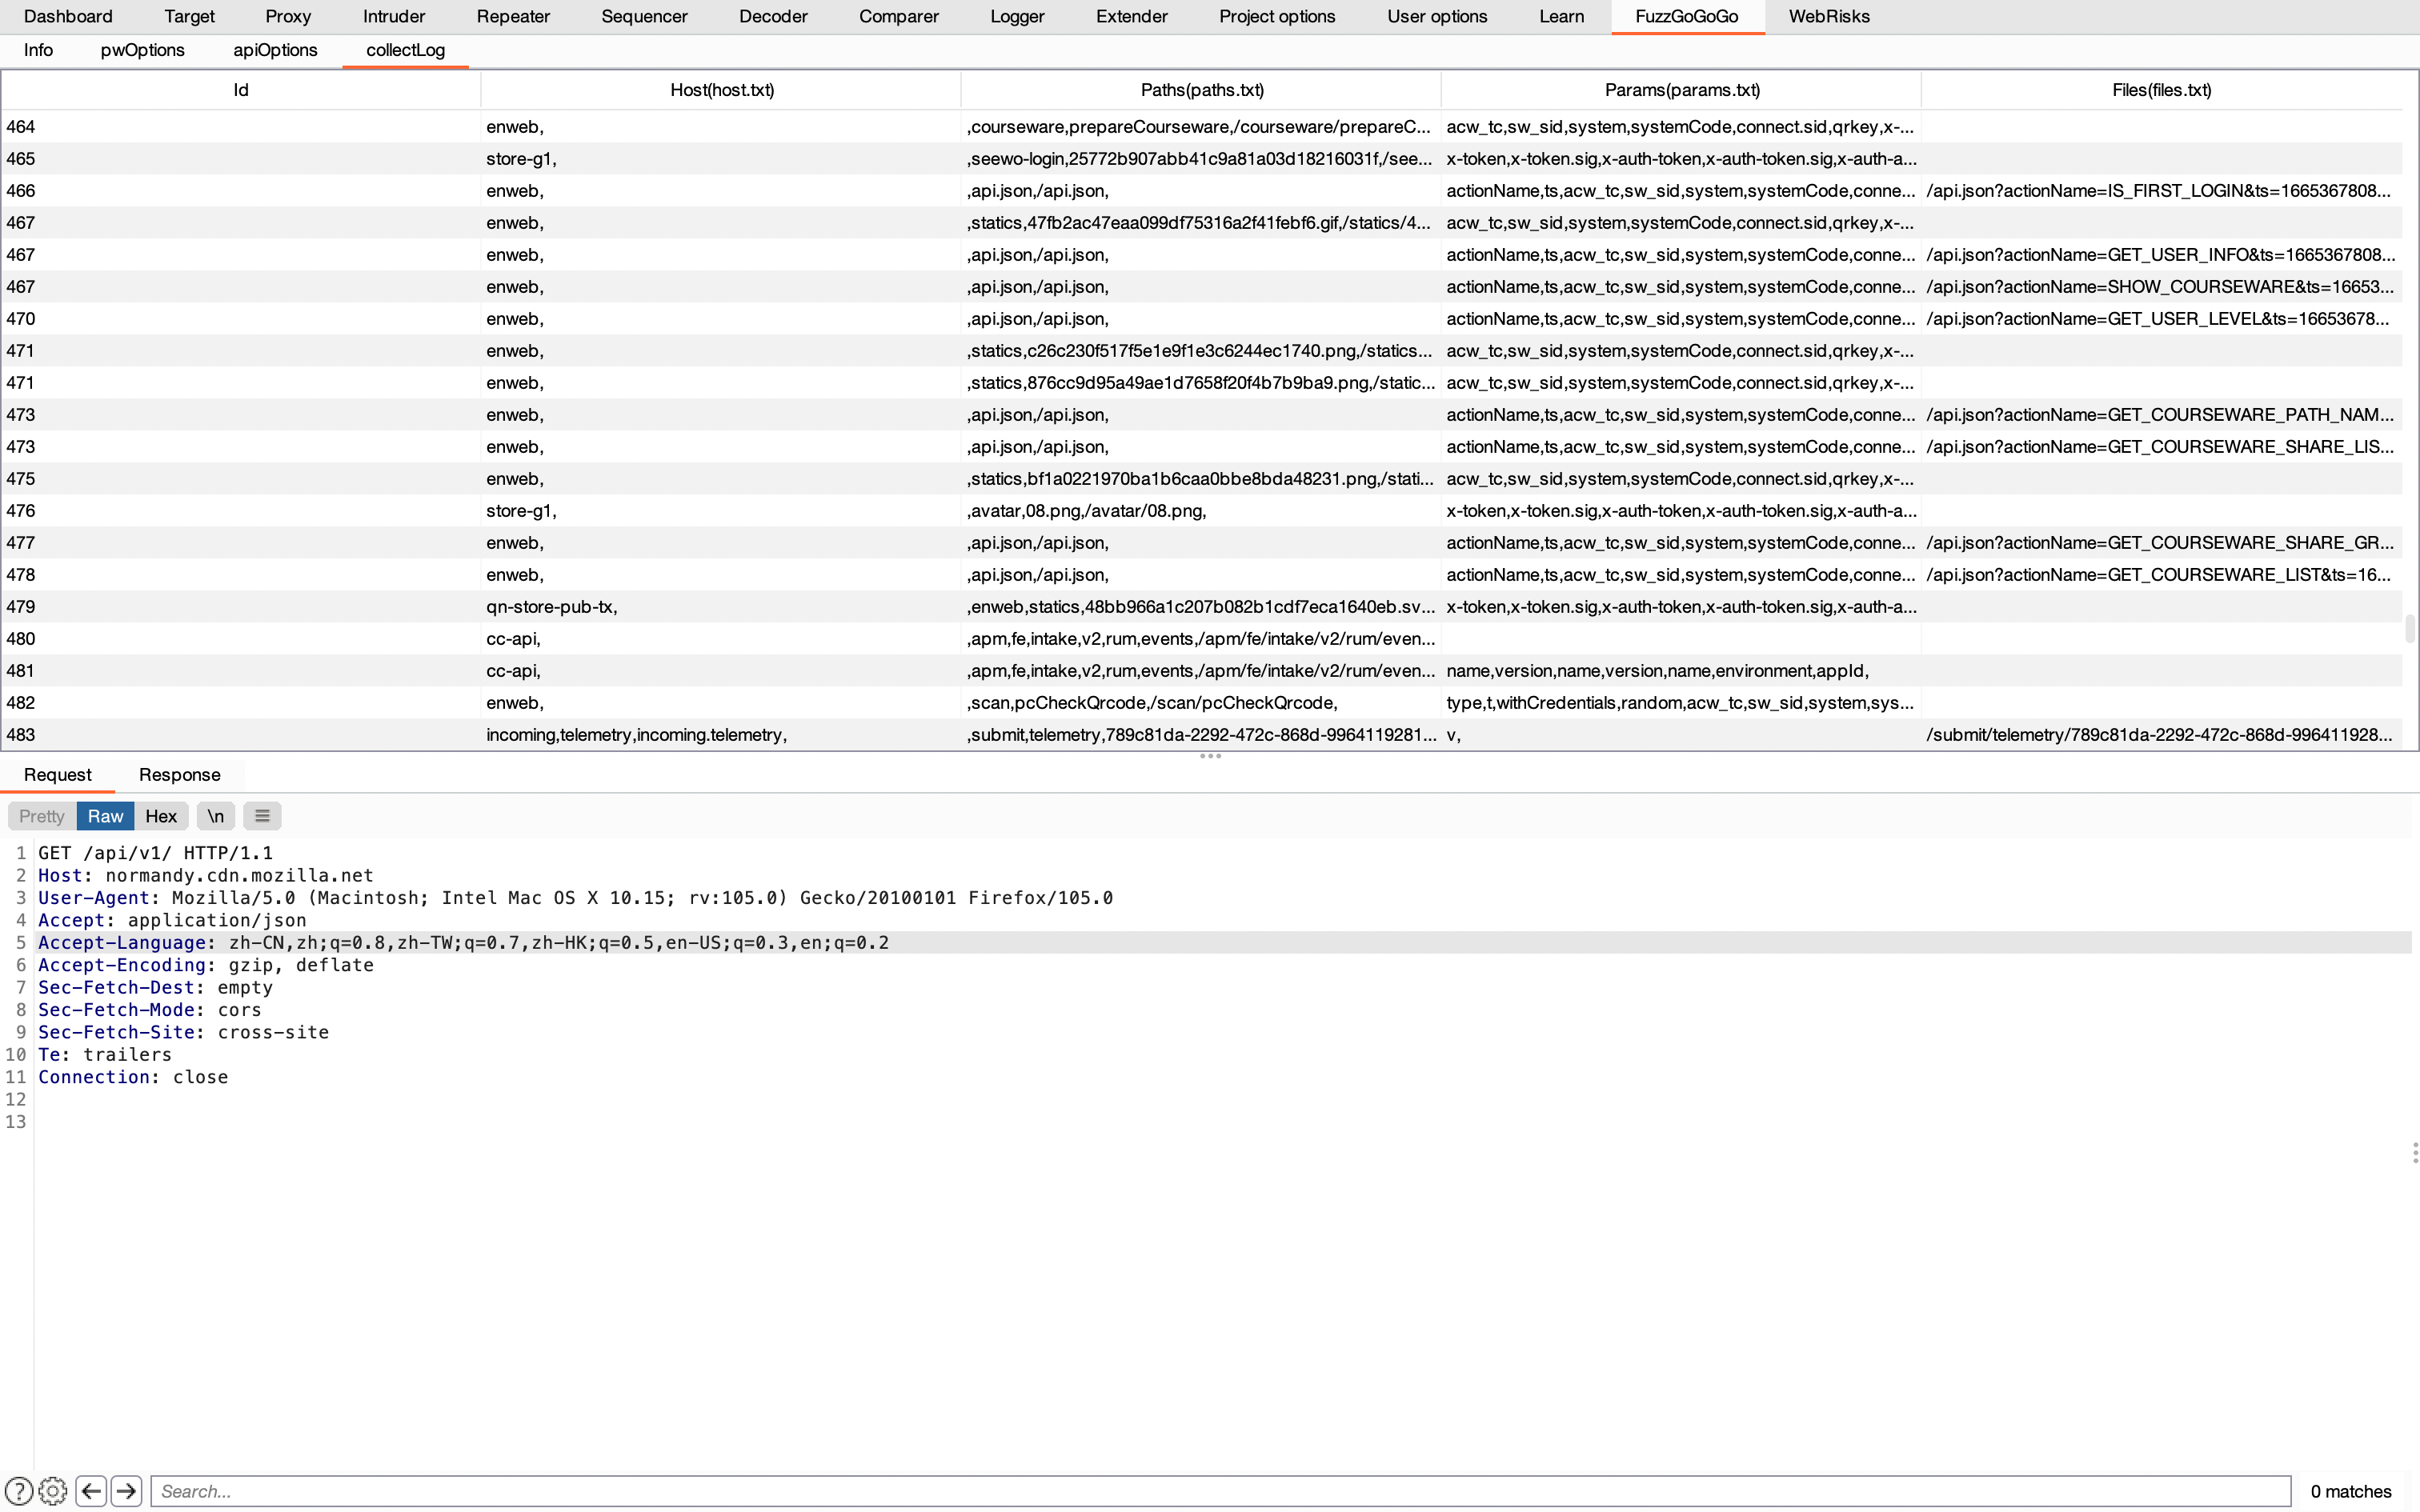The width and height of the screenshot is (2420, 1512).
Task: Click the forward arrow button
Action: pyautogui.click(x=126, y=1491)
